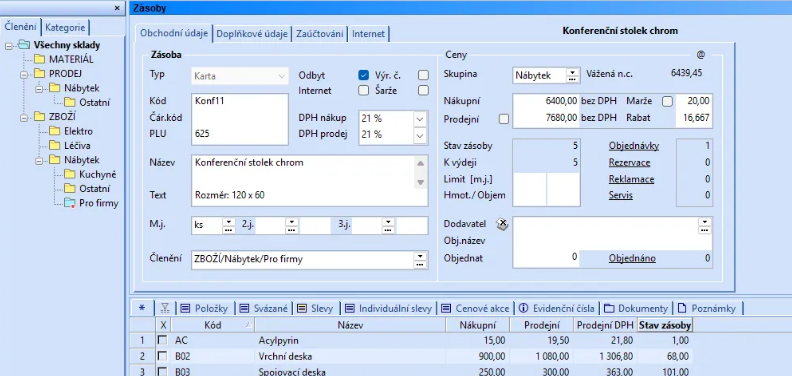Open the Rezervace link
This screenshot has height=376, width=792.
[x=629, y=163]
